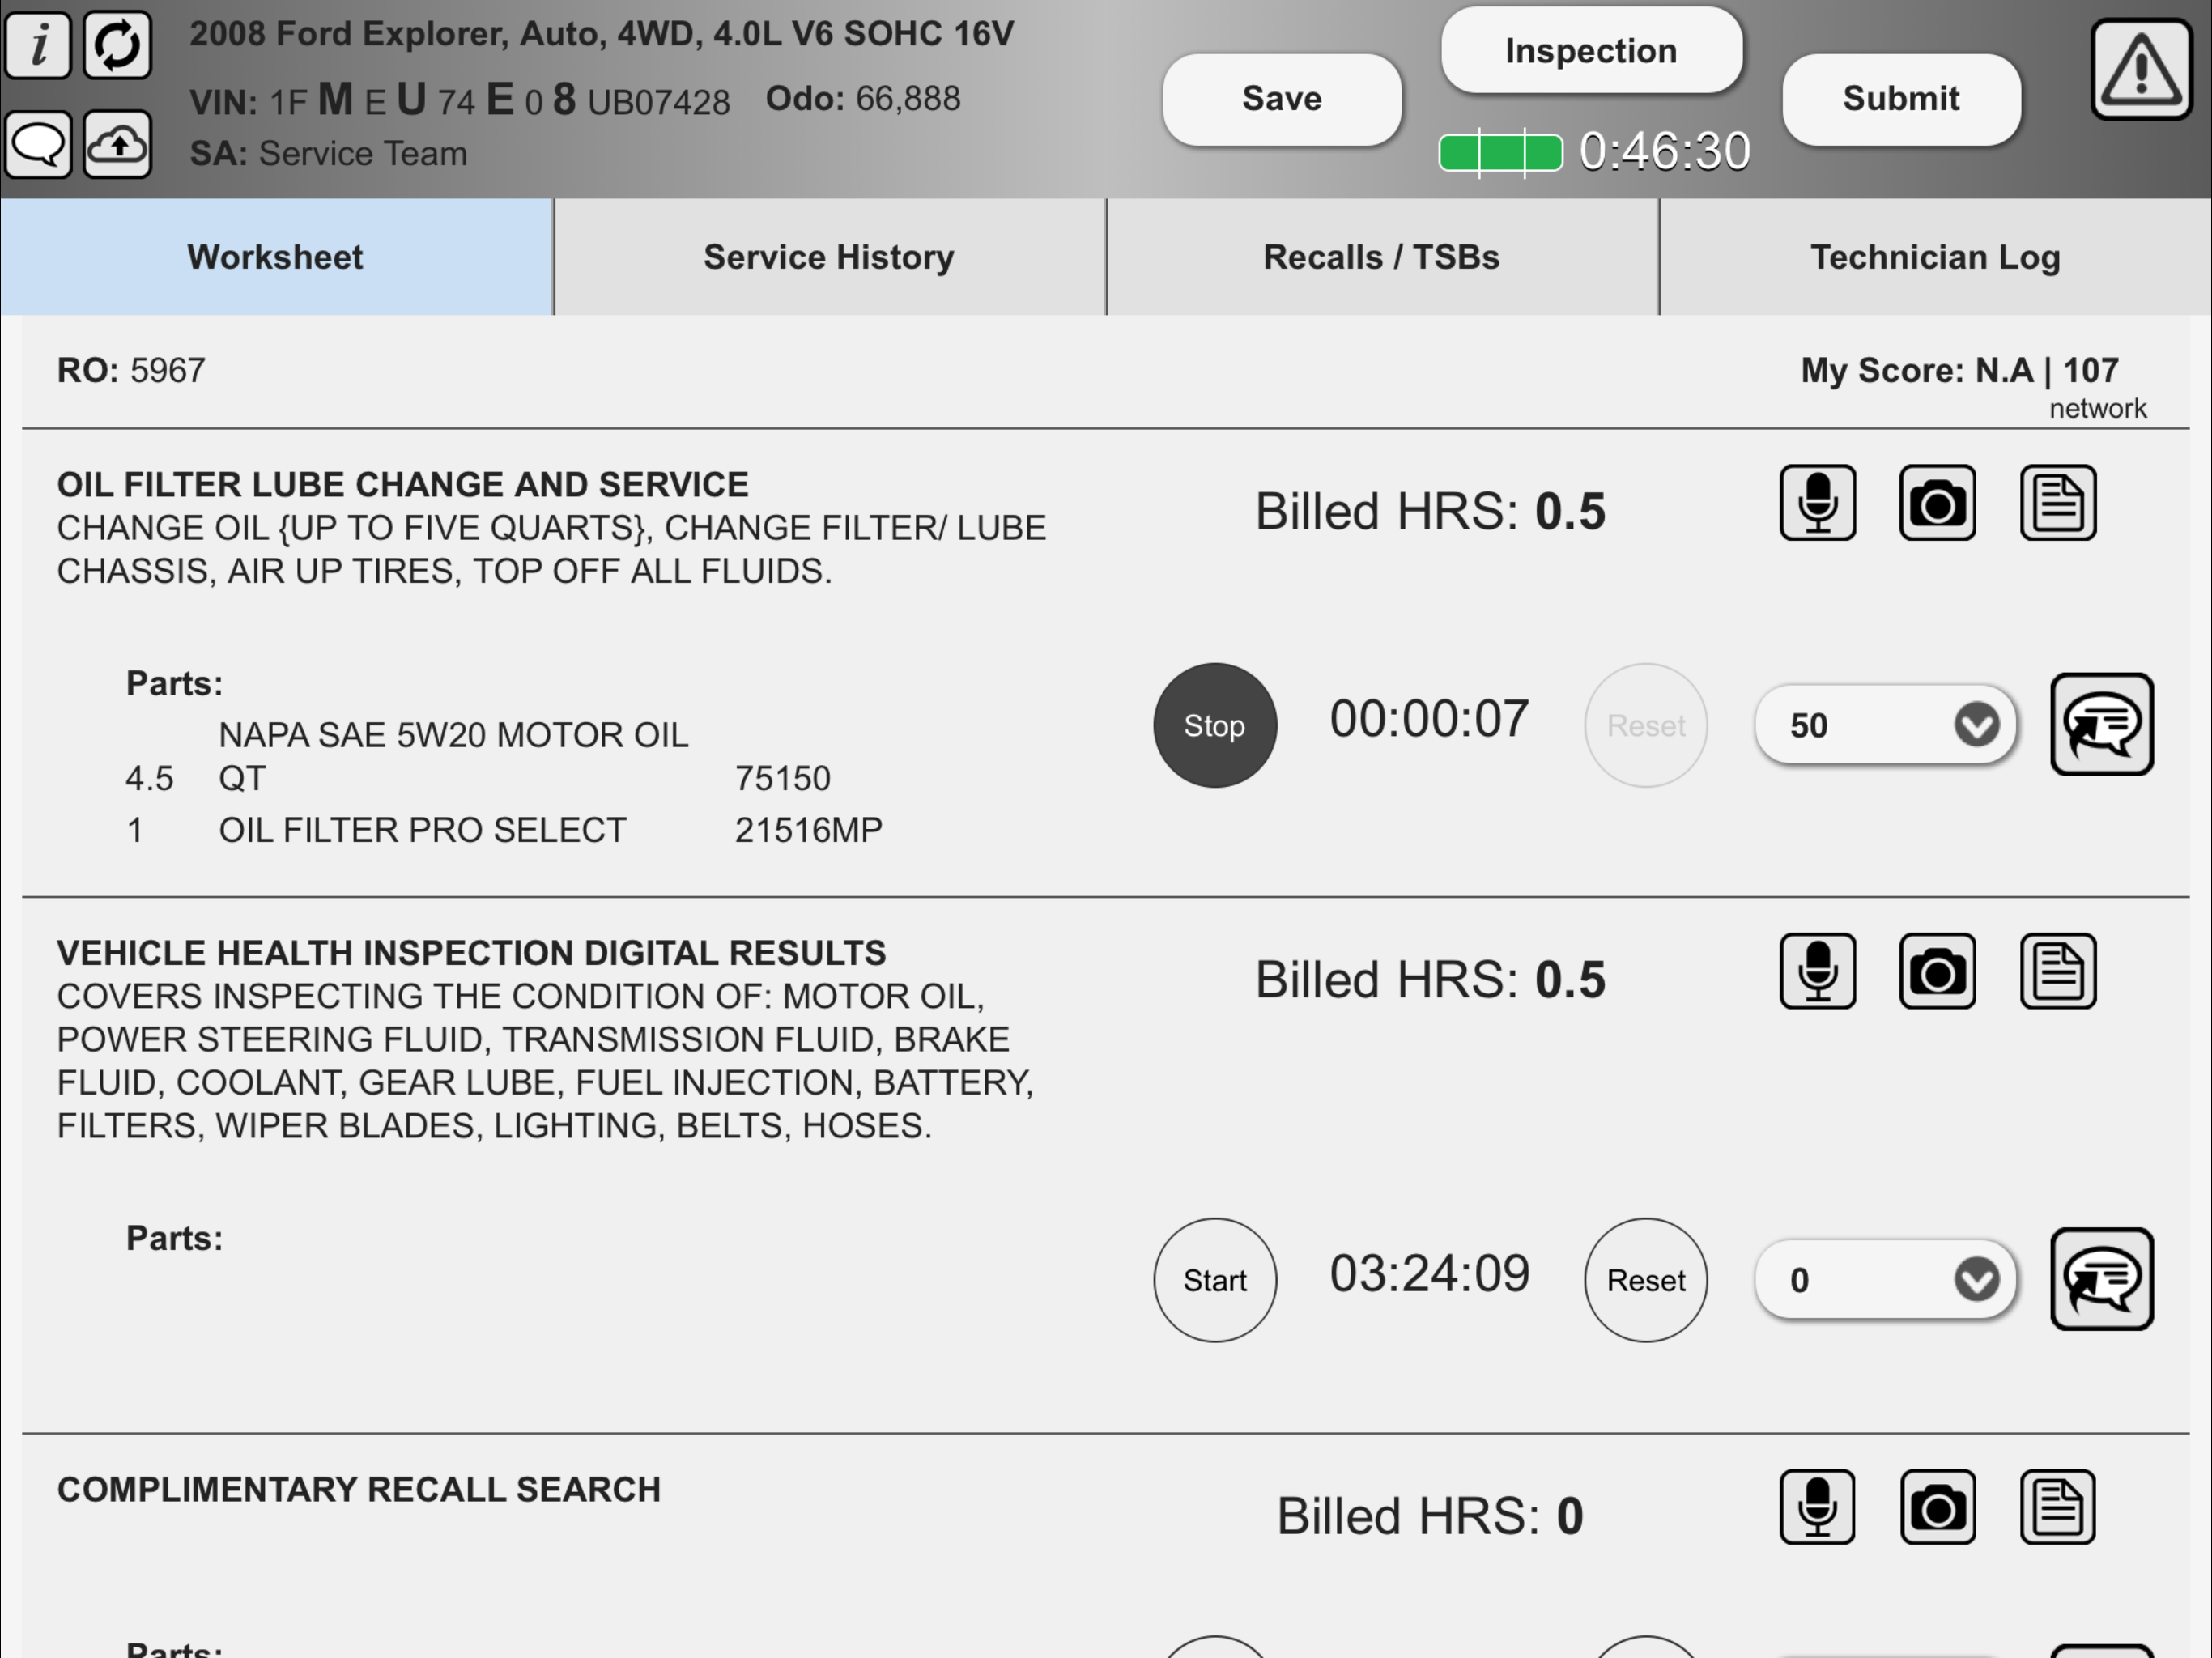Open the chat bubble icon in header
The image size is (2212, 1658).
click(38, 145)
